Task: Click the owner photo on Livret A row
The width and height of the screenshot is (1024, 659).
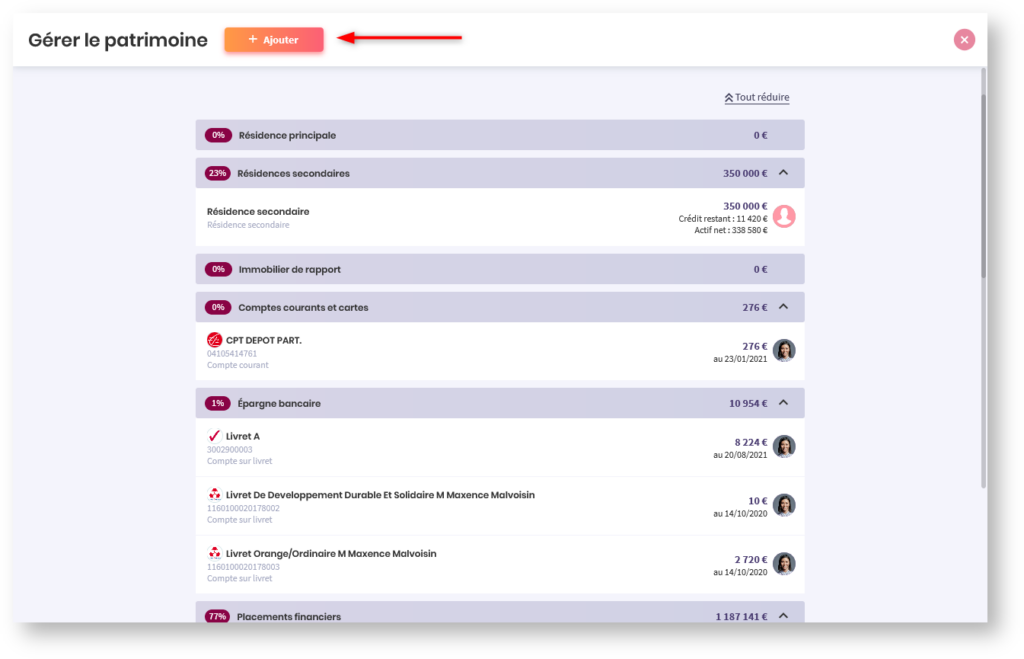Action: pyautogui.click(x=784, y=447)
